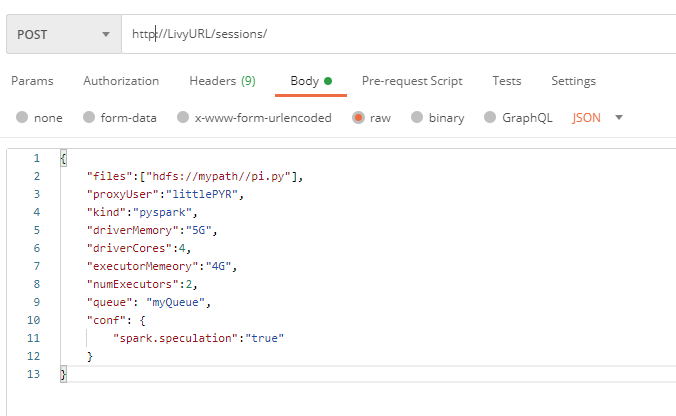Open the Authorization tab
Viewport: 676px width, 416px height.
(121, 81)
